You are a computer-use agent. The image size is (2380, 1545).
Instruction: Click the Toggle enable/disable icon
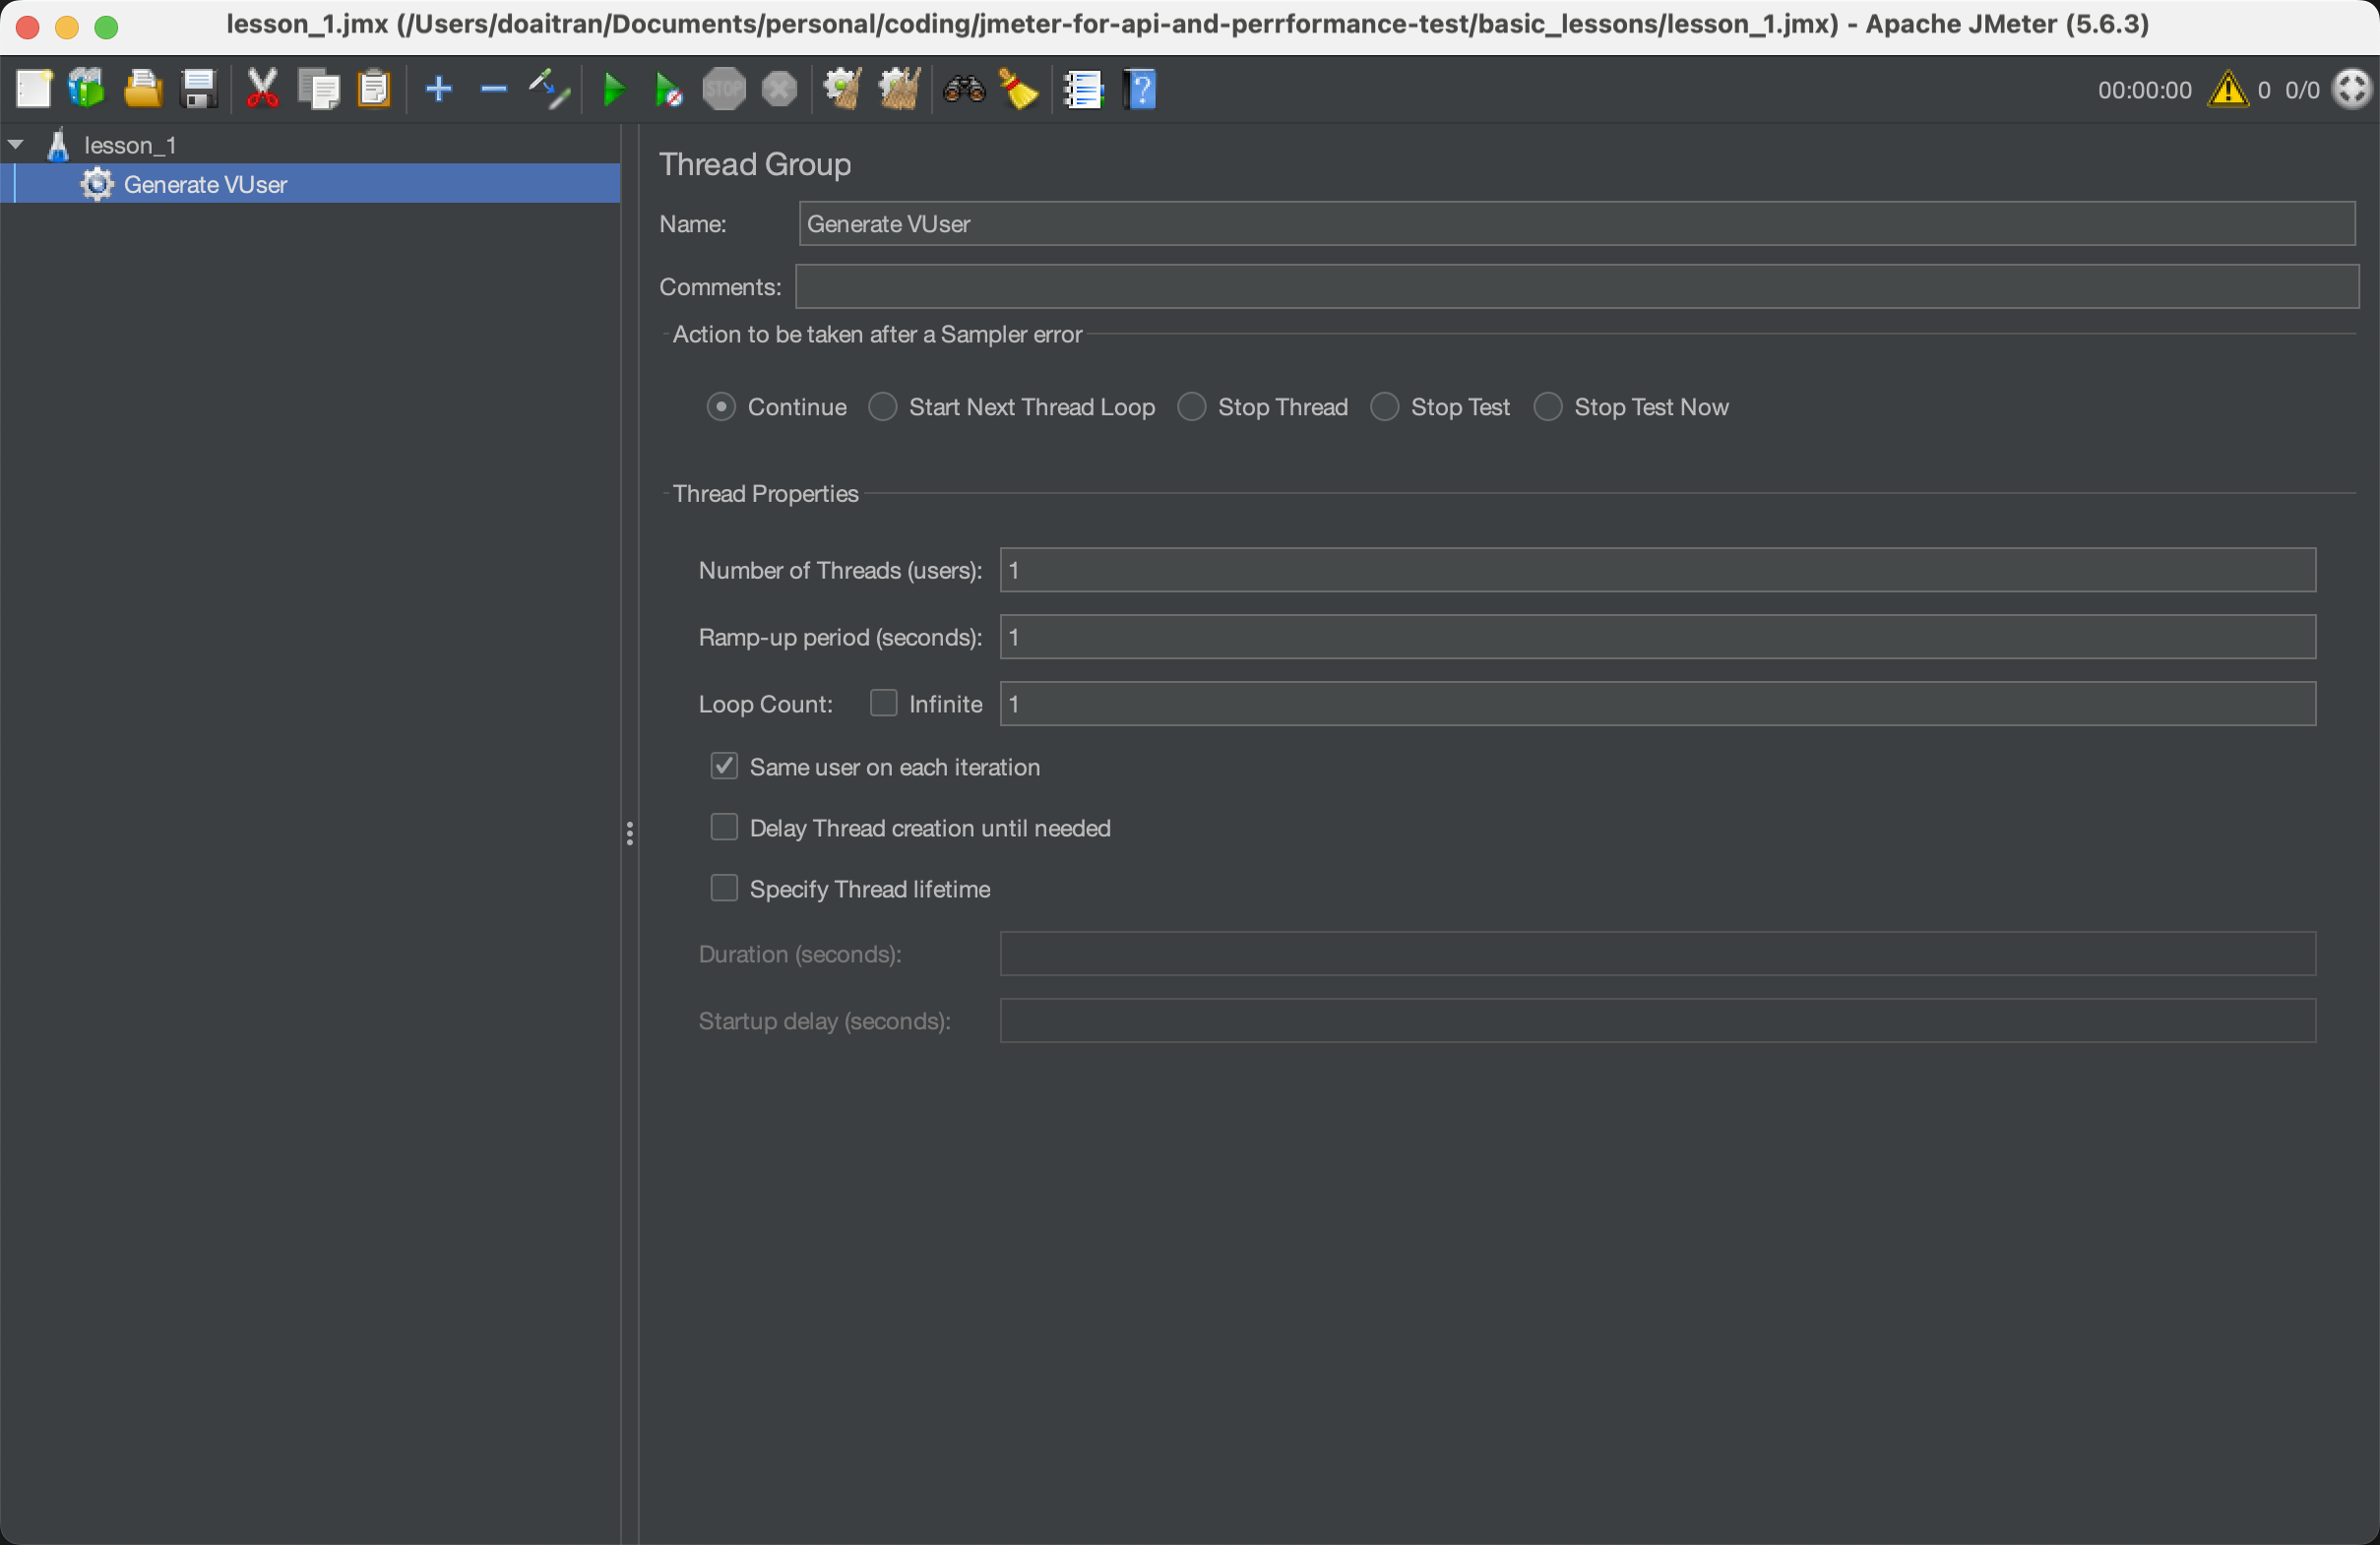point(549,89)
